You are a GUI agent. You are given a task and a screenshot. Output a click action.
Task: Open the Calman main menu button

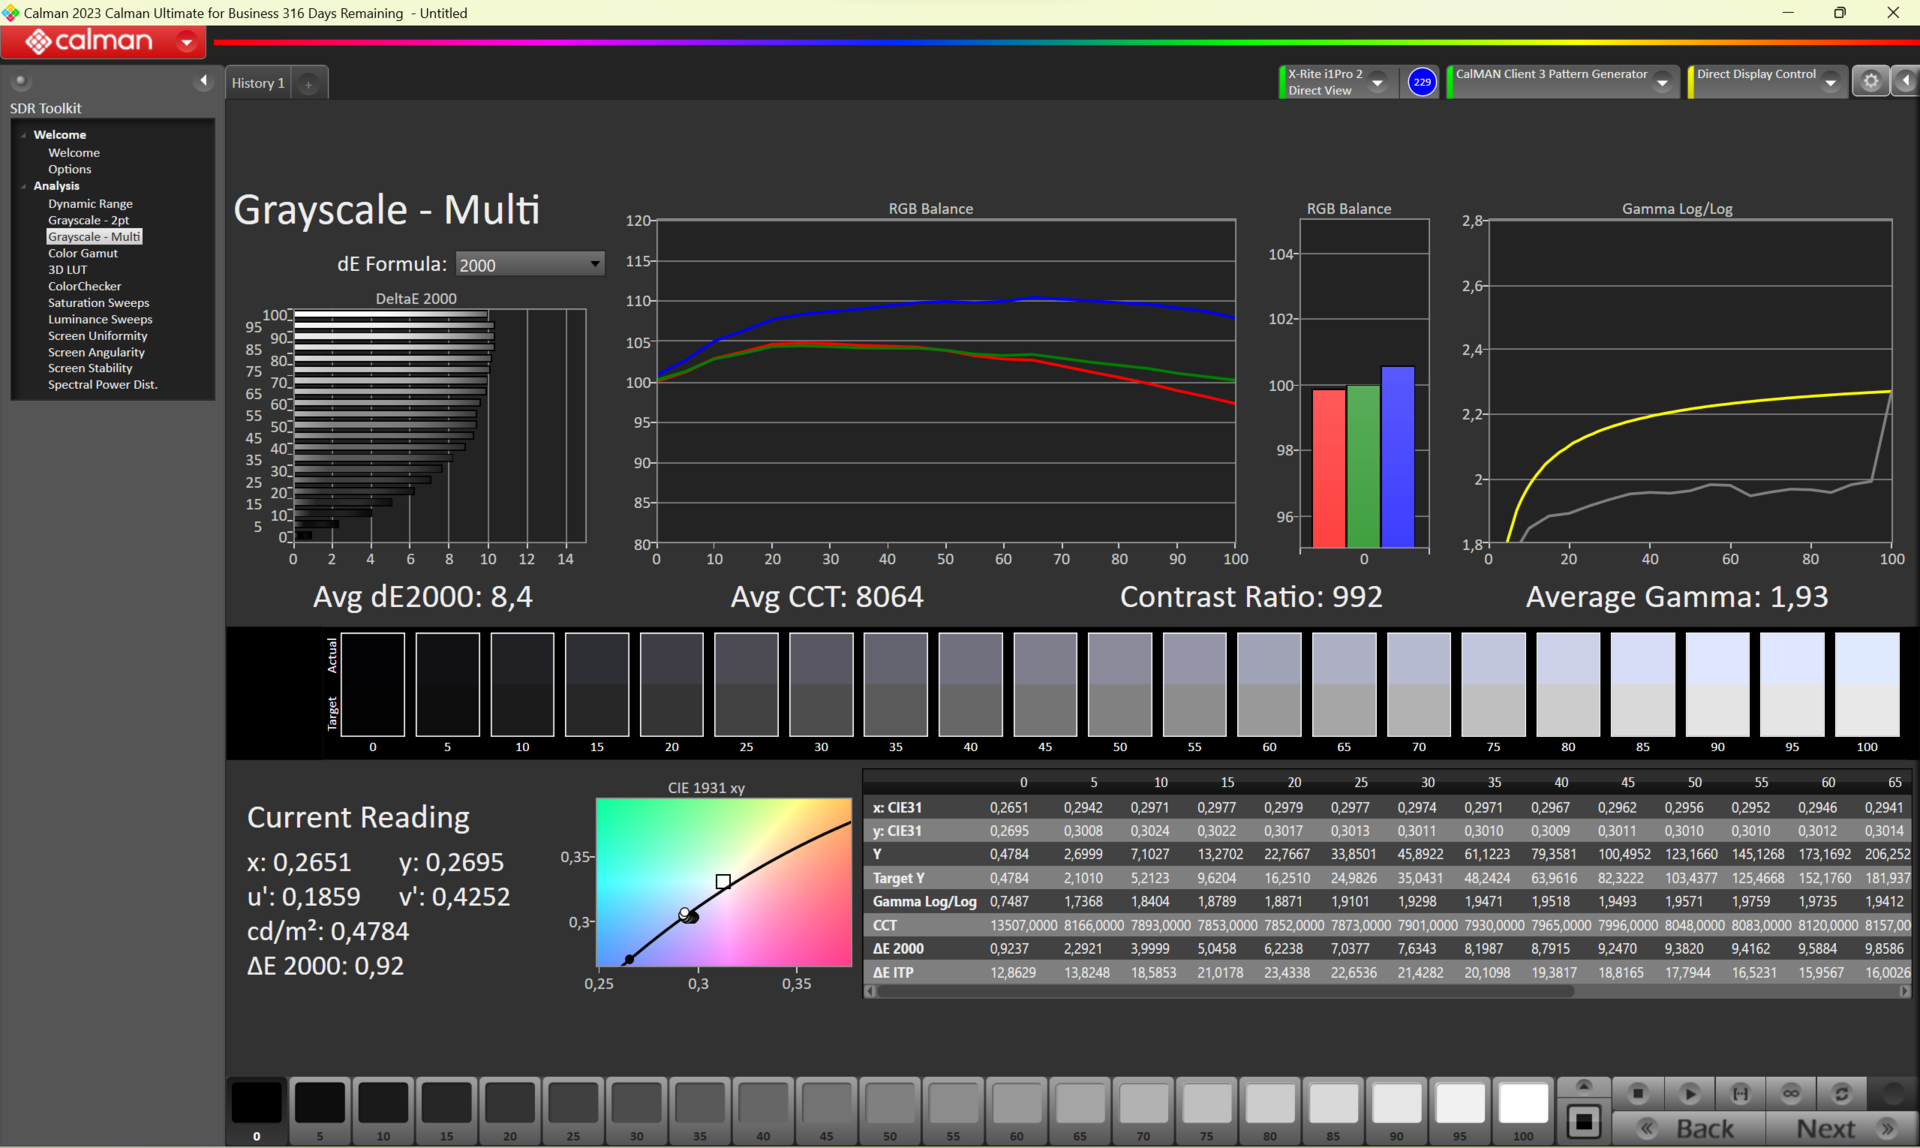103,41
